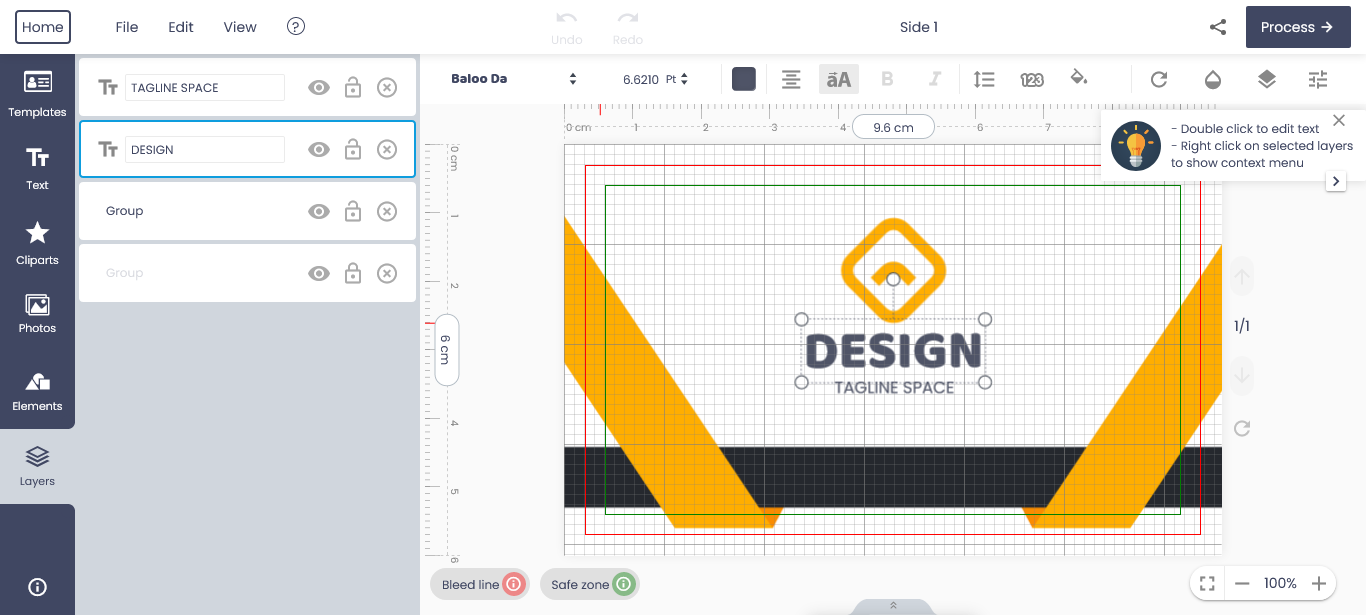
Task: Toggle the Bleed line indicator
Action: pyautogui.click(x=479, y=585)
